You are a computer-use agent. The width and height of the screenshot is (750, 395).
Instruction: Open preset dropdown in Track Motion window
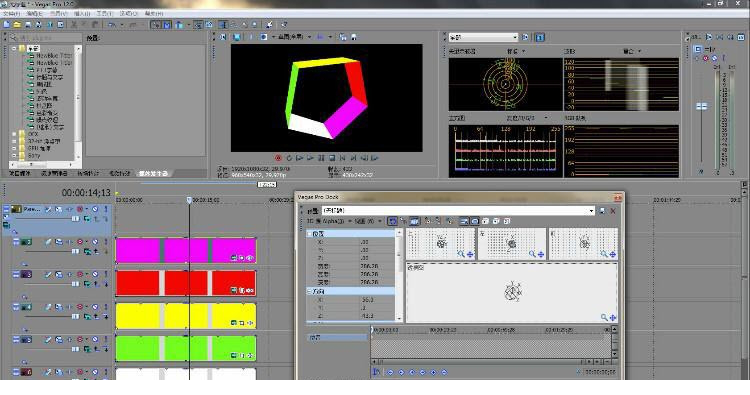click(x=591, y=211)
